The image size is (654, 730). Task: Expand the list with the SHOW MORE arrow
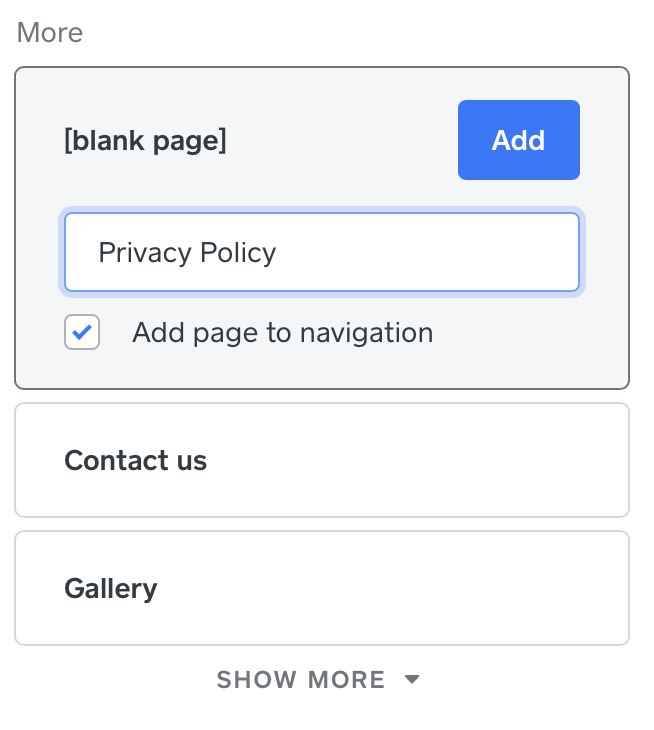pyautogui.click(x=412, y=680)
